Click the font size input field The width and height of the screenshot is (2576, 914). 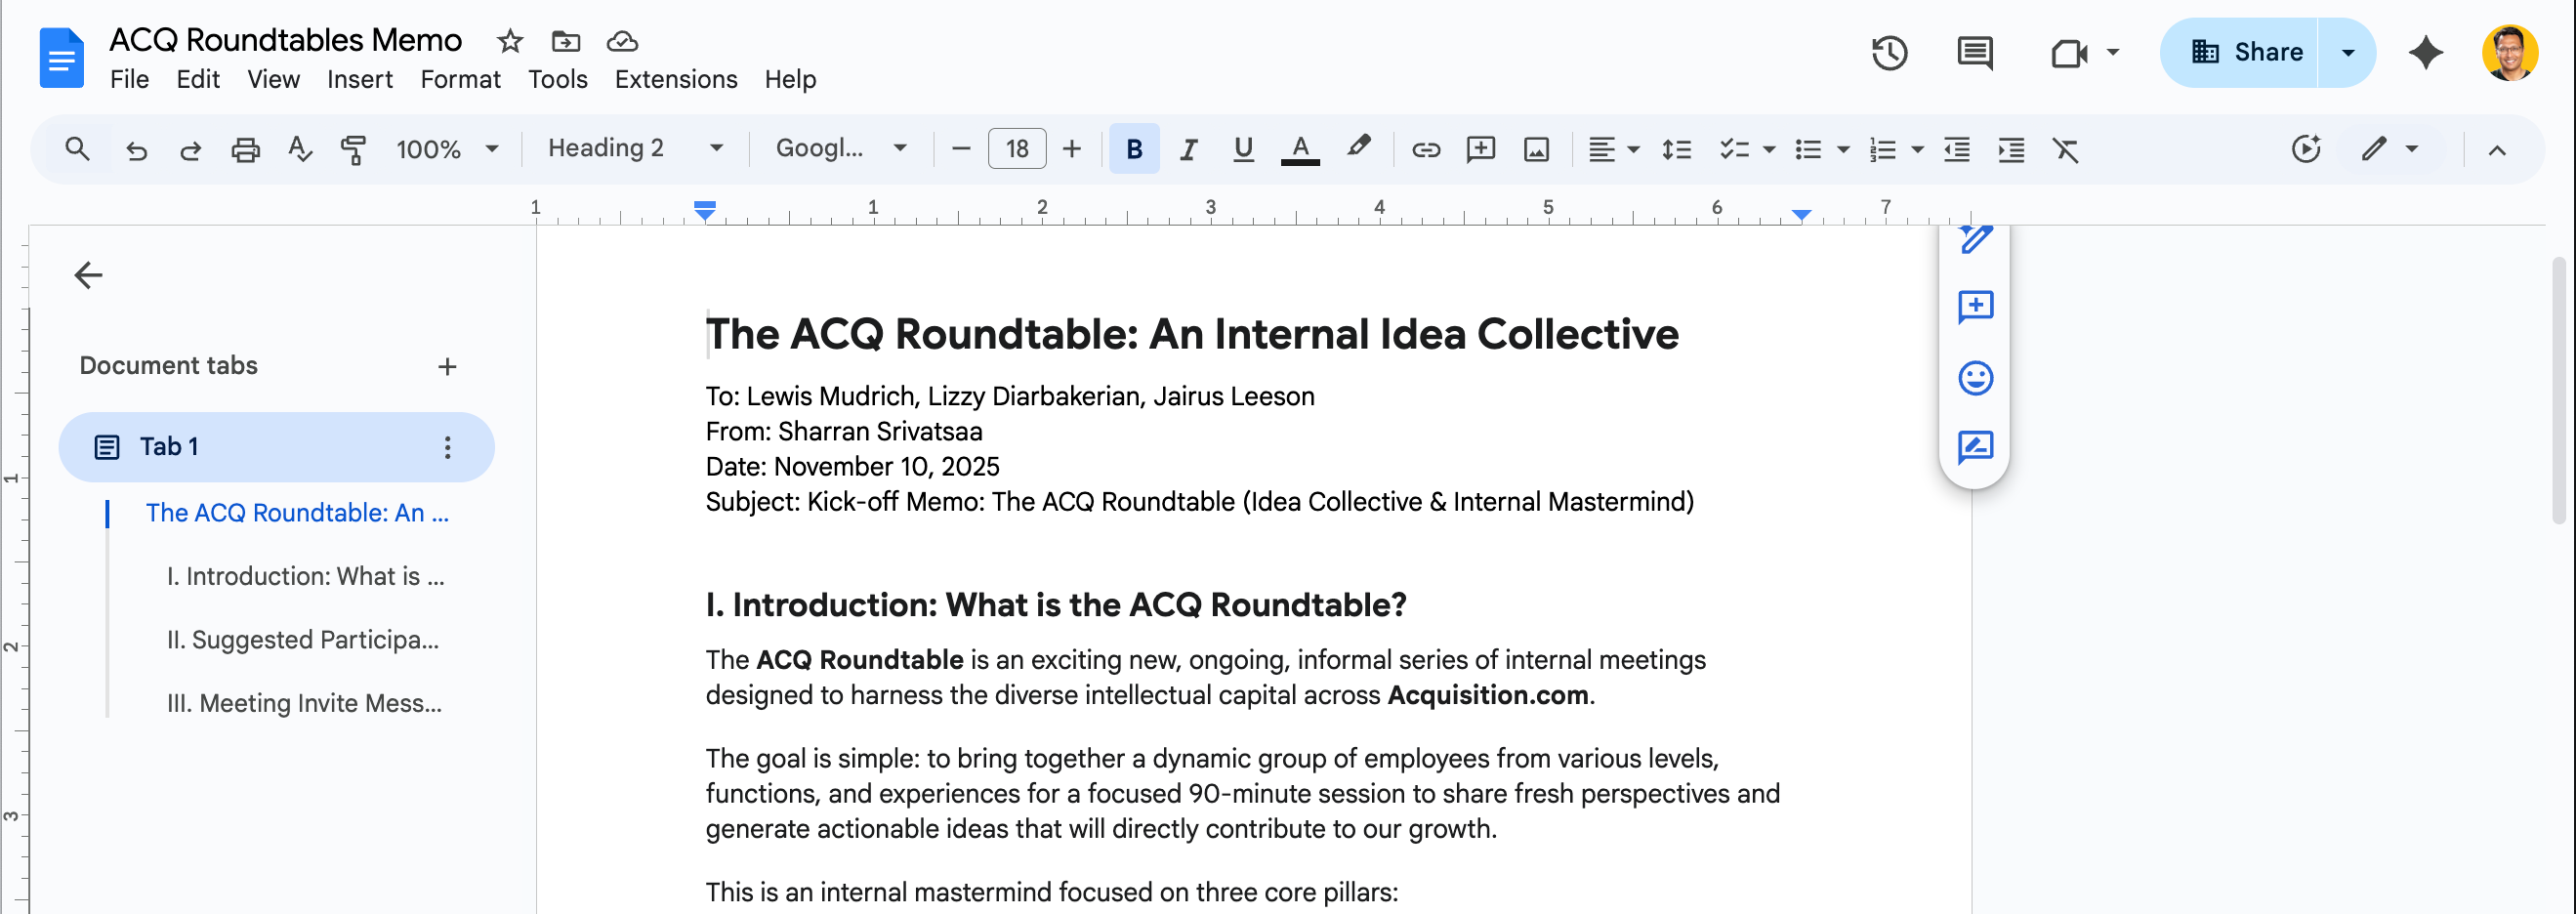click(1017, 149)
